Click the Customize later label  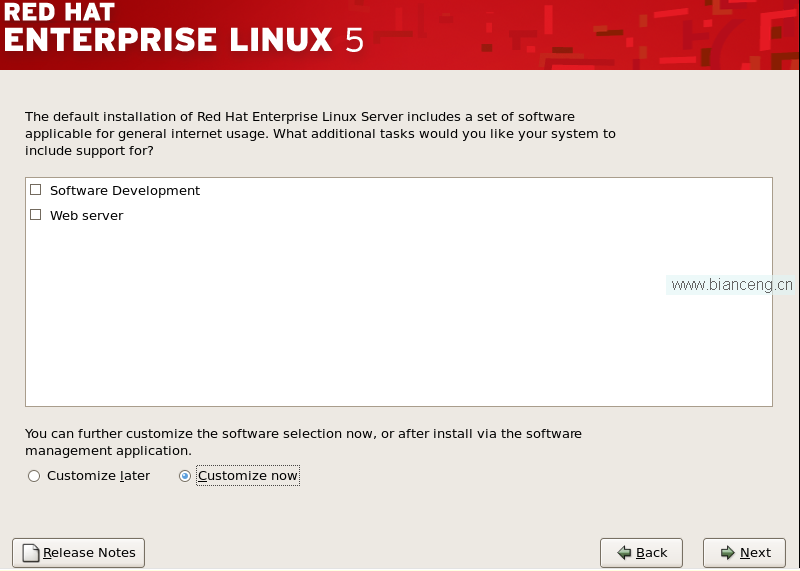point(98,476)
